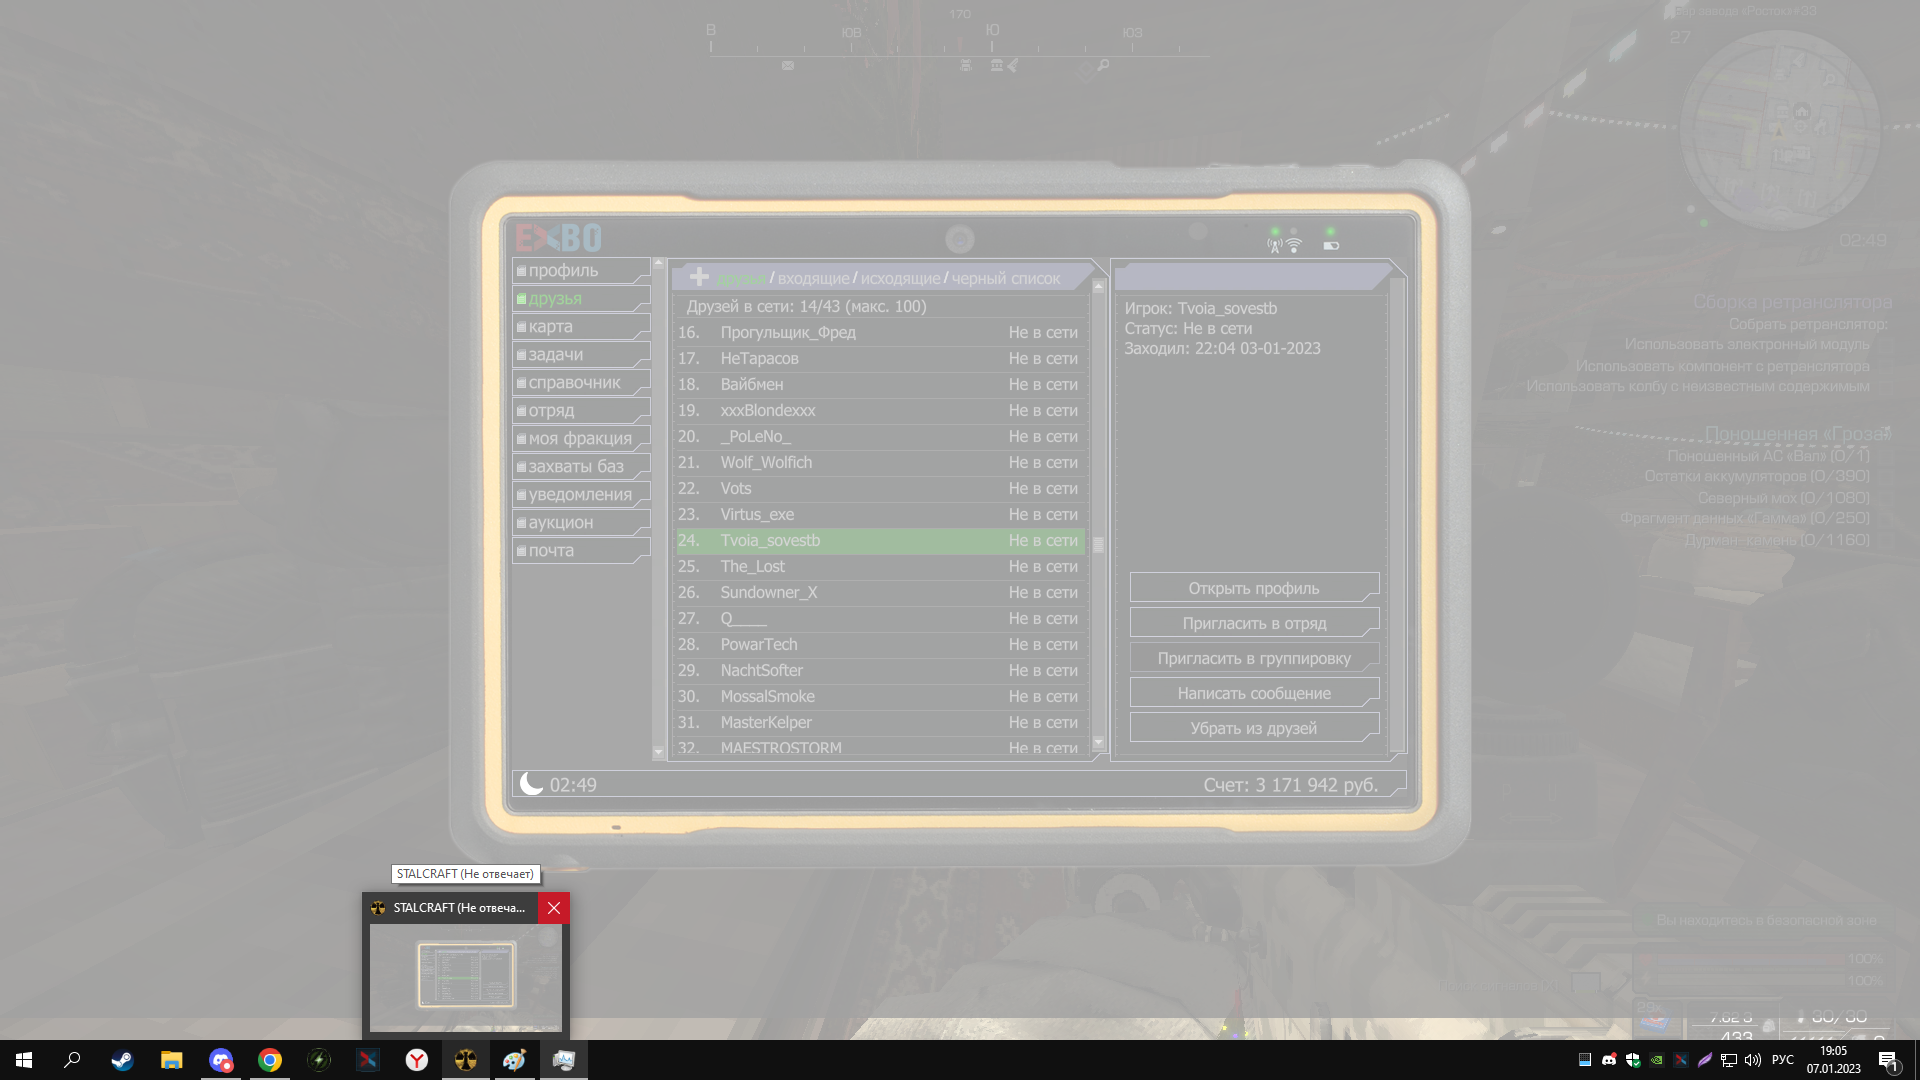Open the NVIDIA tray icon
1920x1080 pixels.
click(1657, 1060)
